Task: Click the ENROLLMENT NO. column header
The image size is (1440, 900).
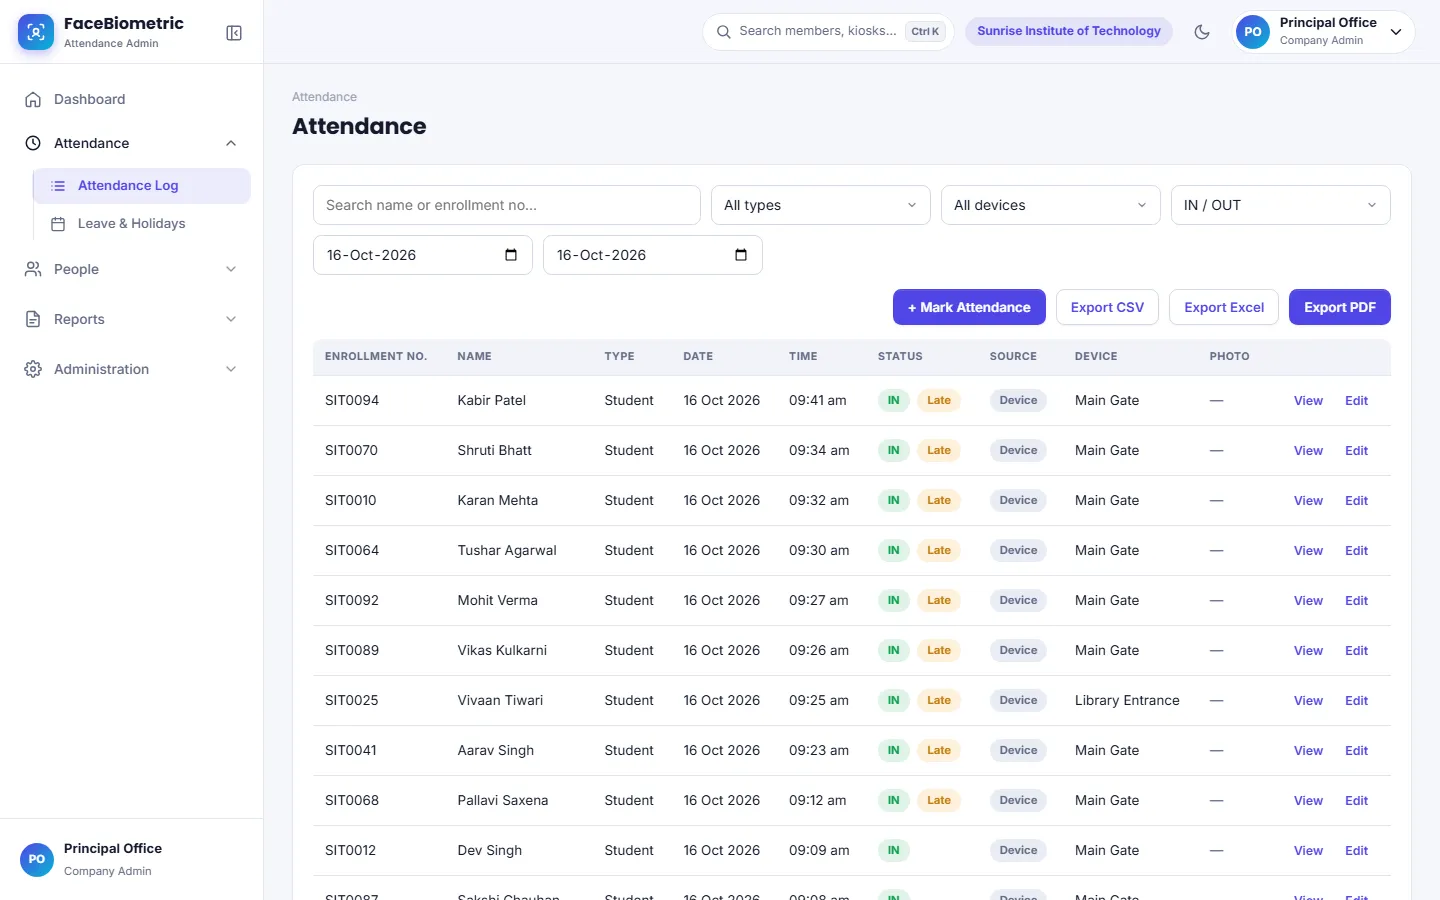Action: coord(376,356)
